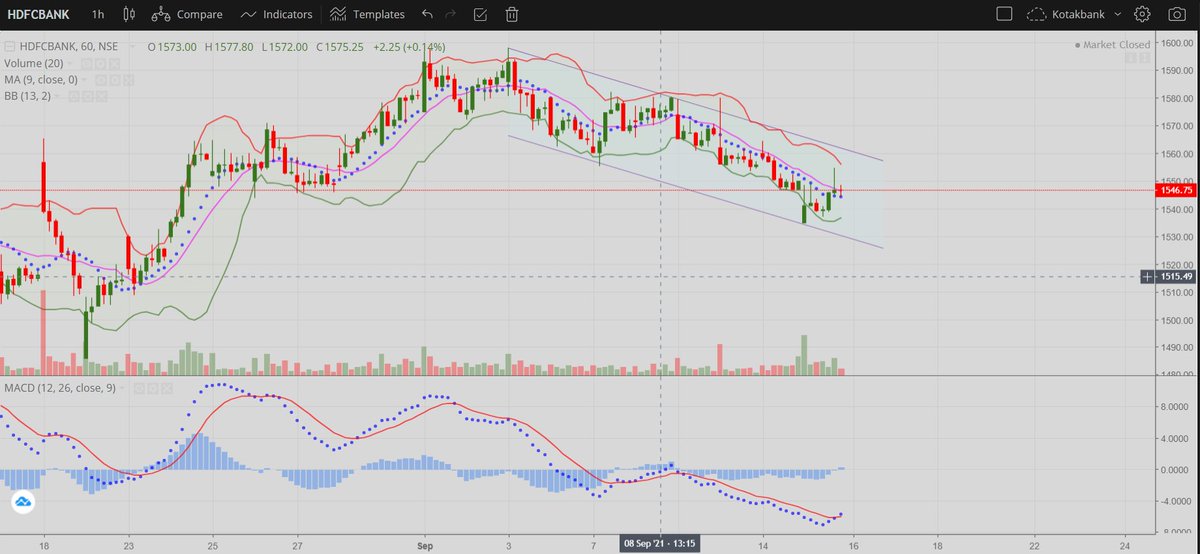Click the cloud save layout icon
Viewport: 1200px width, 554px height.
[x=1035, y=15]
